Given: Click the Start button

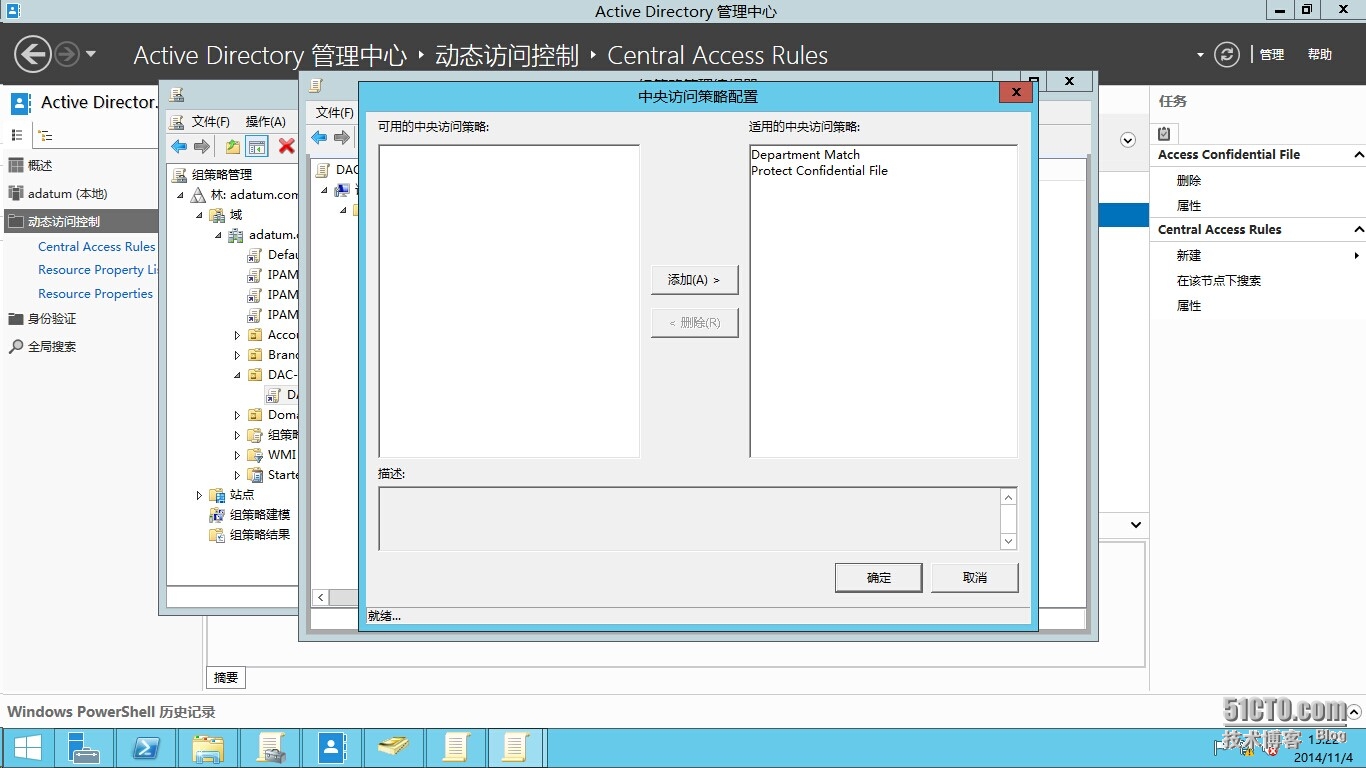Looking at the screenshot, I should (x=27, y=748).
